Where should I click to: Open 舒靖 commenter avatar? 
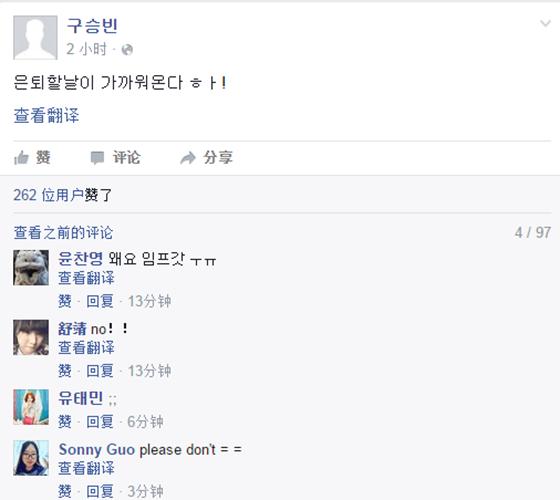31,337
